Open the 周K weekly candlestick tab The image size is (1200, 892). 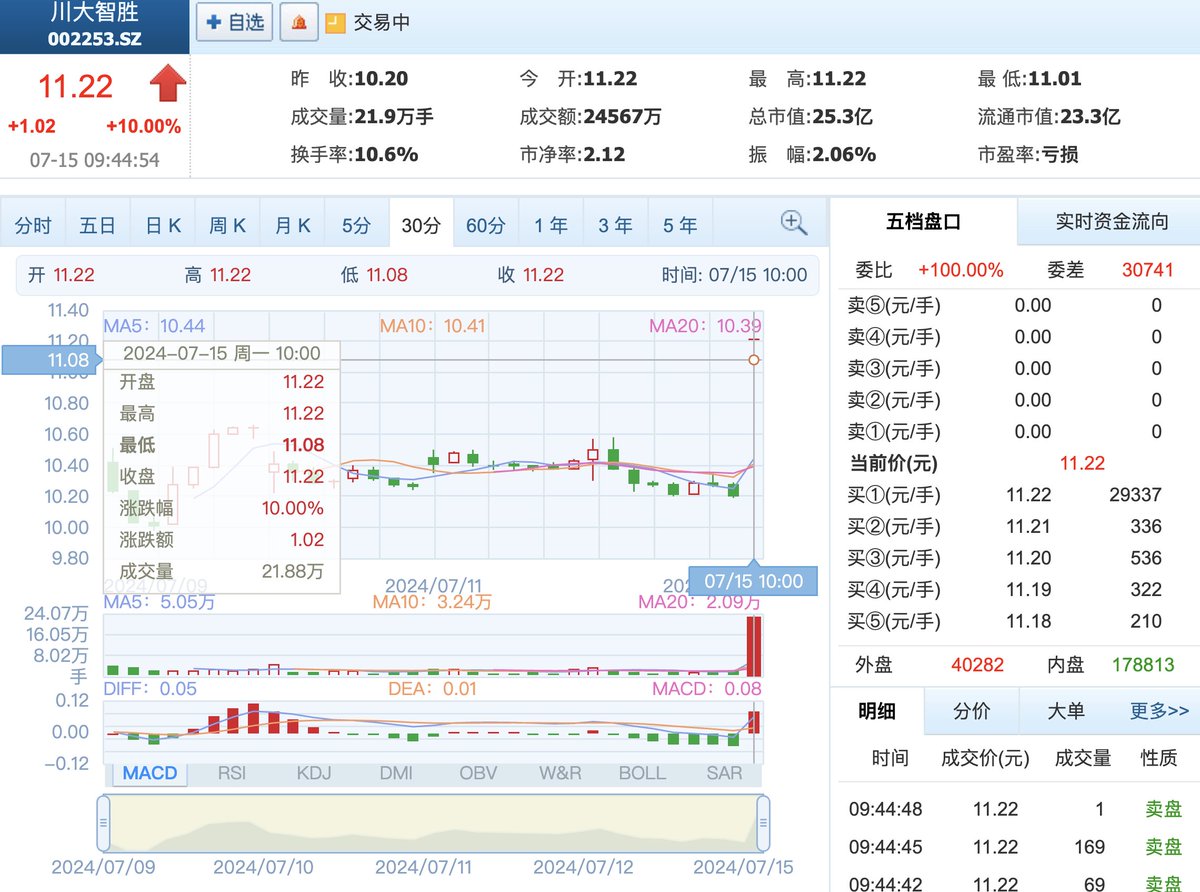(228, 225)
